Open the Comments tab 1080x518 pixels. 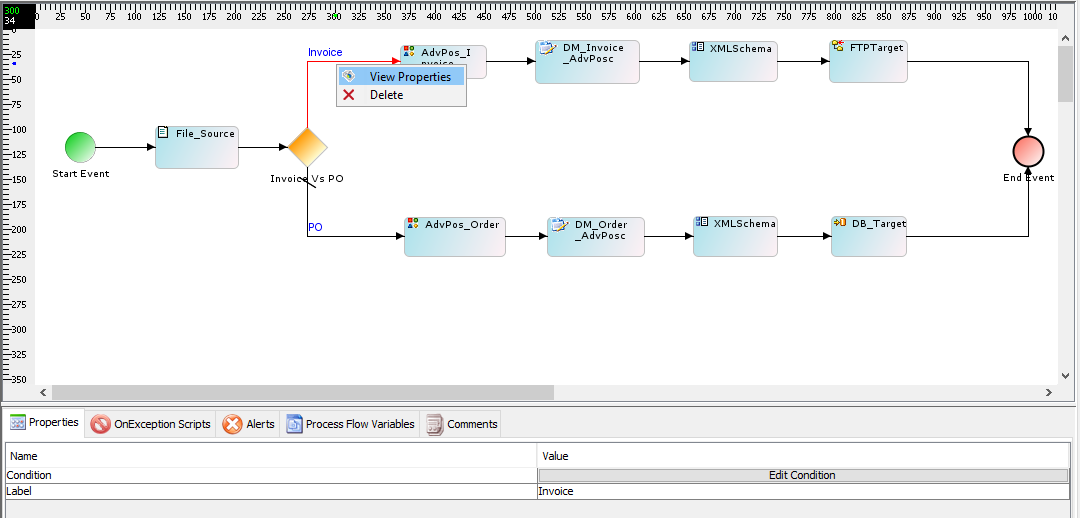461,424
